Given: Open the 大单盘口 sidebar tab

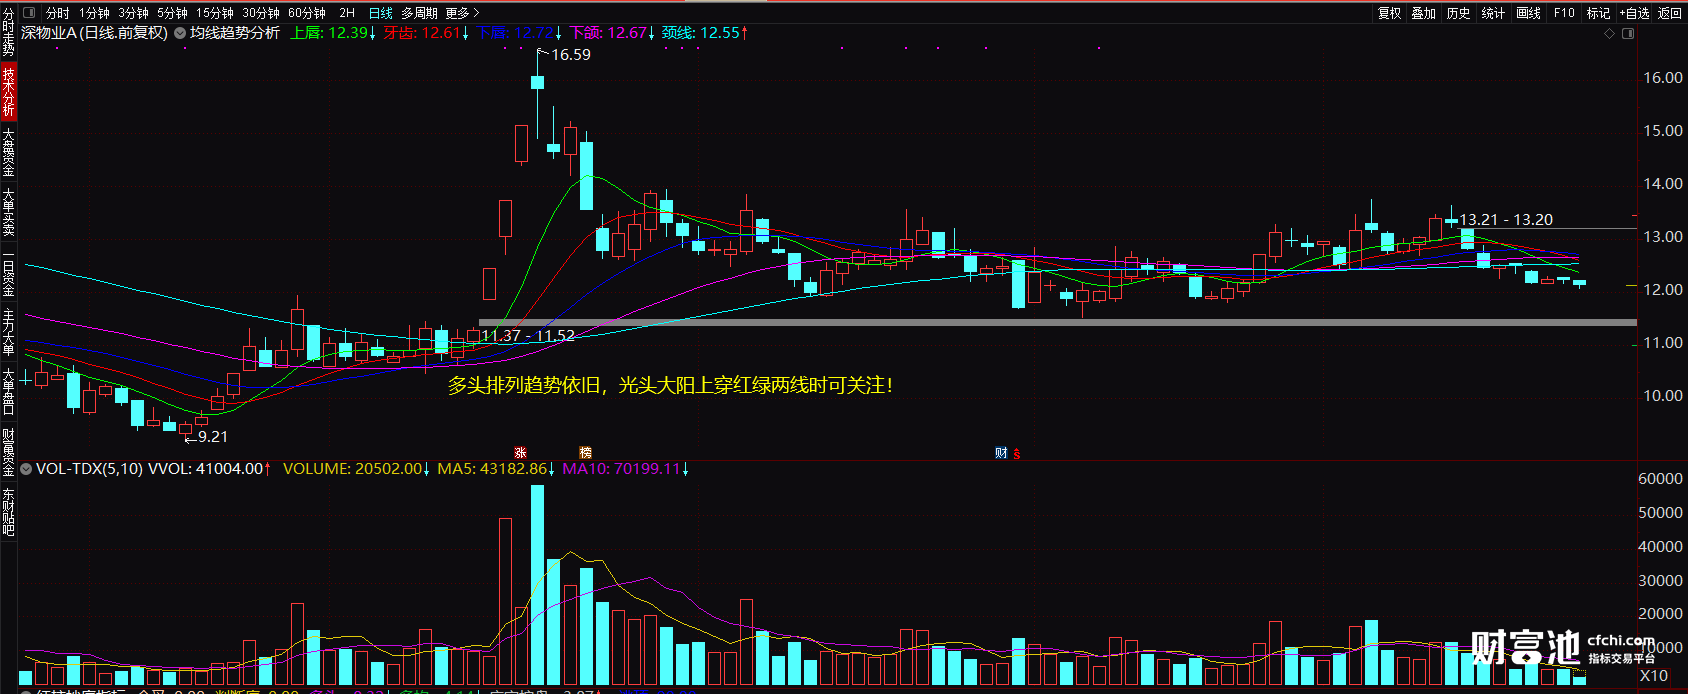Looking at the screenshot, I should pyautogui.click(x=8, y=391).
